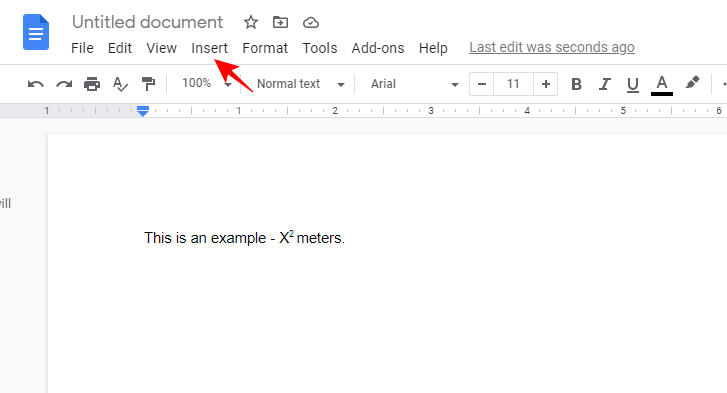Toggle Italic formatting
Screen dimensions: 727x393
click(x=604, y=84)
